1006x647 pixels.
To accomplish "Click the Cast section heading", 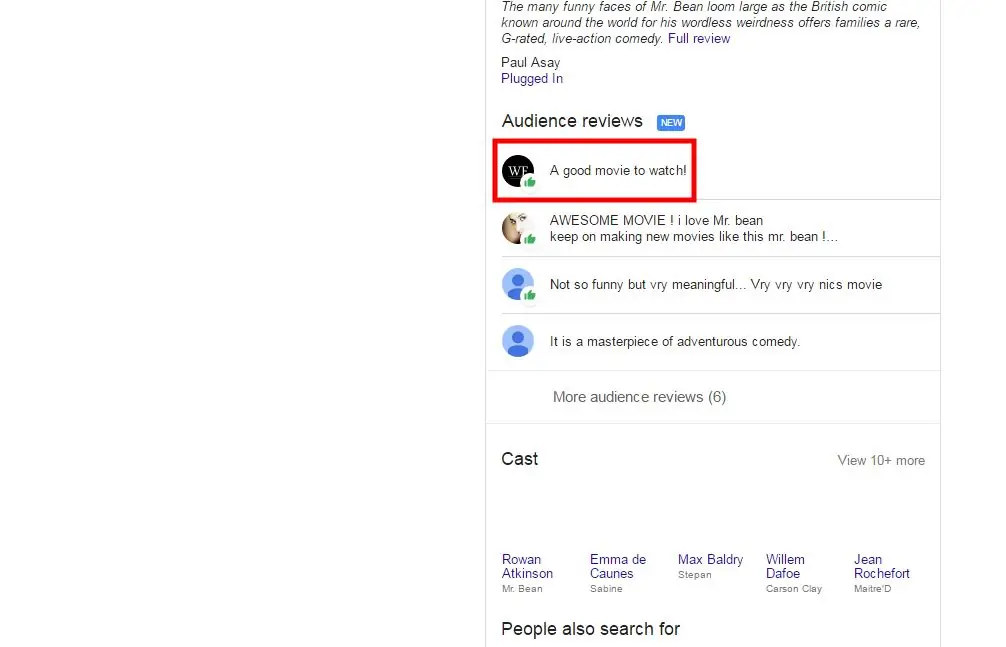I will (520, 459).
